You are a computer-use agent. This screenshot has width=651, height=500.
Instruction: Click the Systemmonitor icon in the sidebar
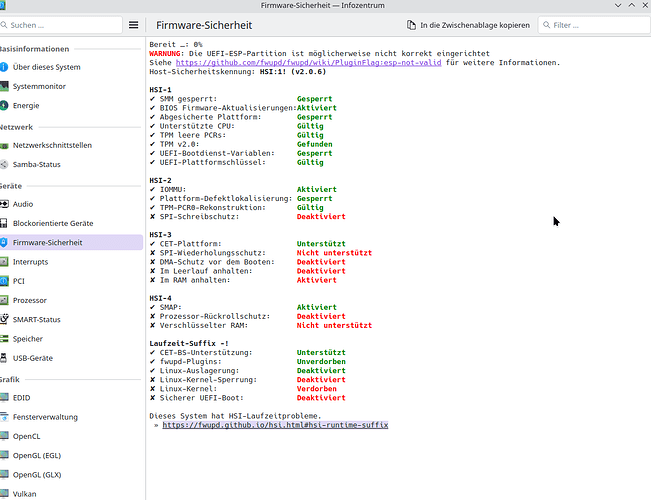[x=4, y=86]
